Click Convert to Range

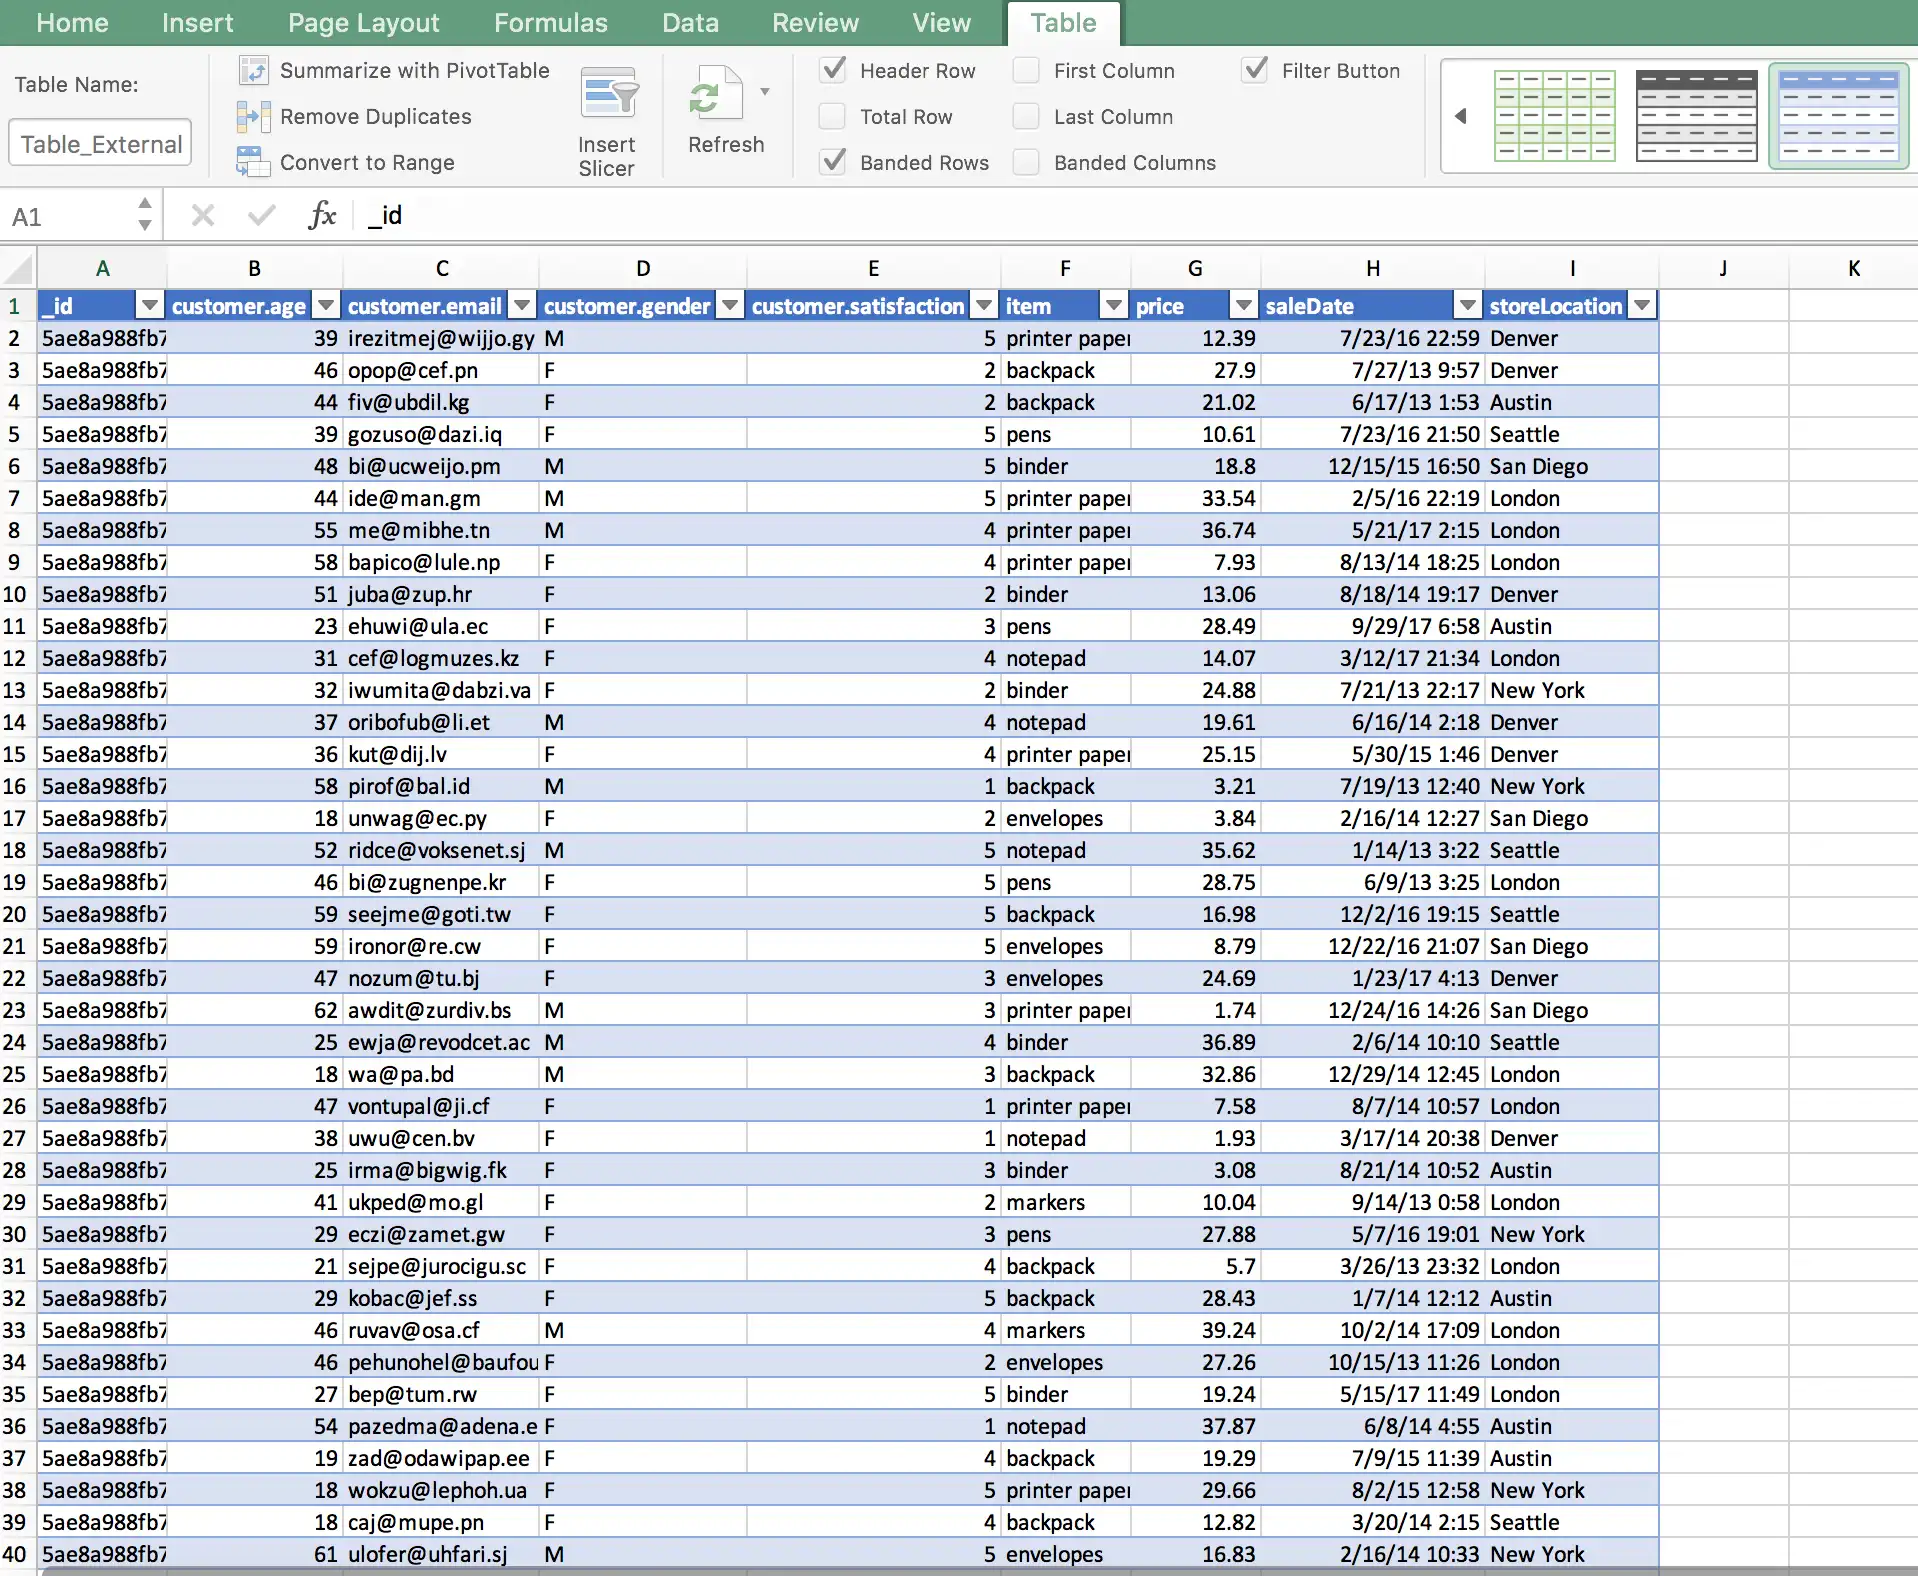[x=368, y=162]
